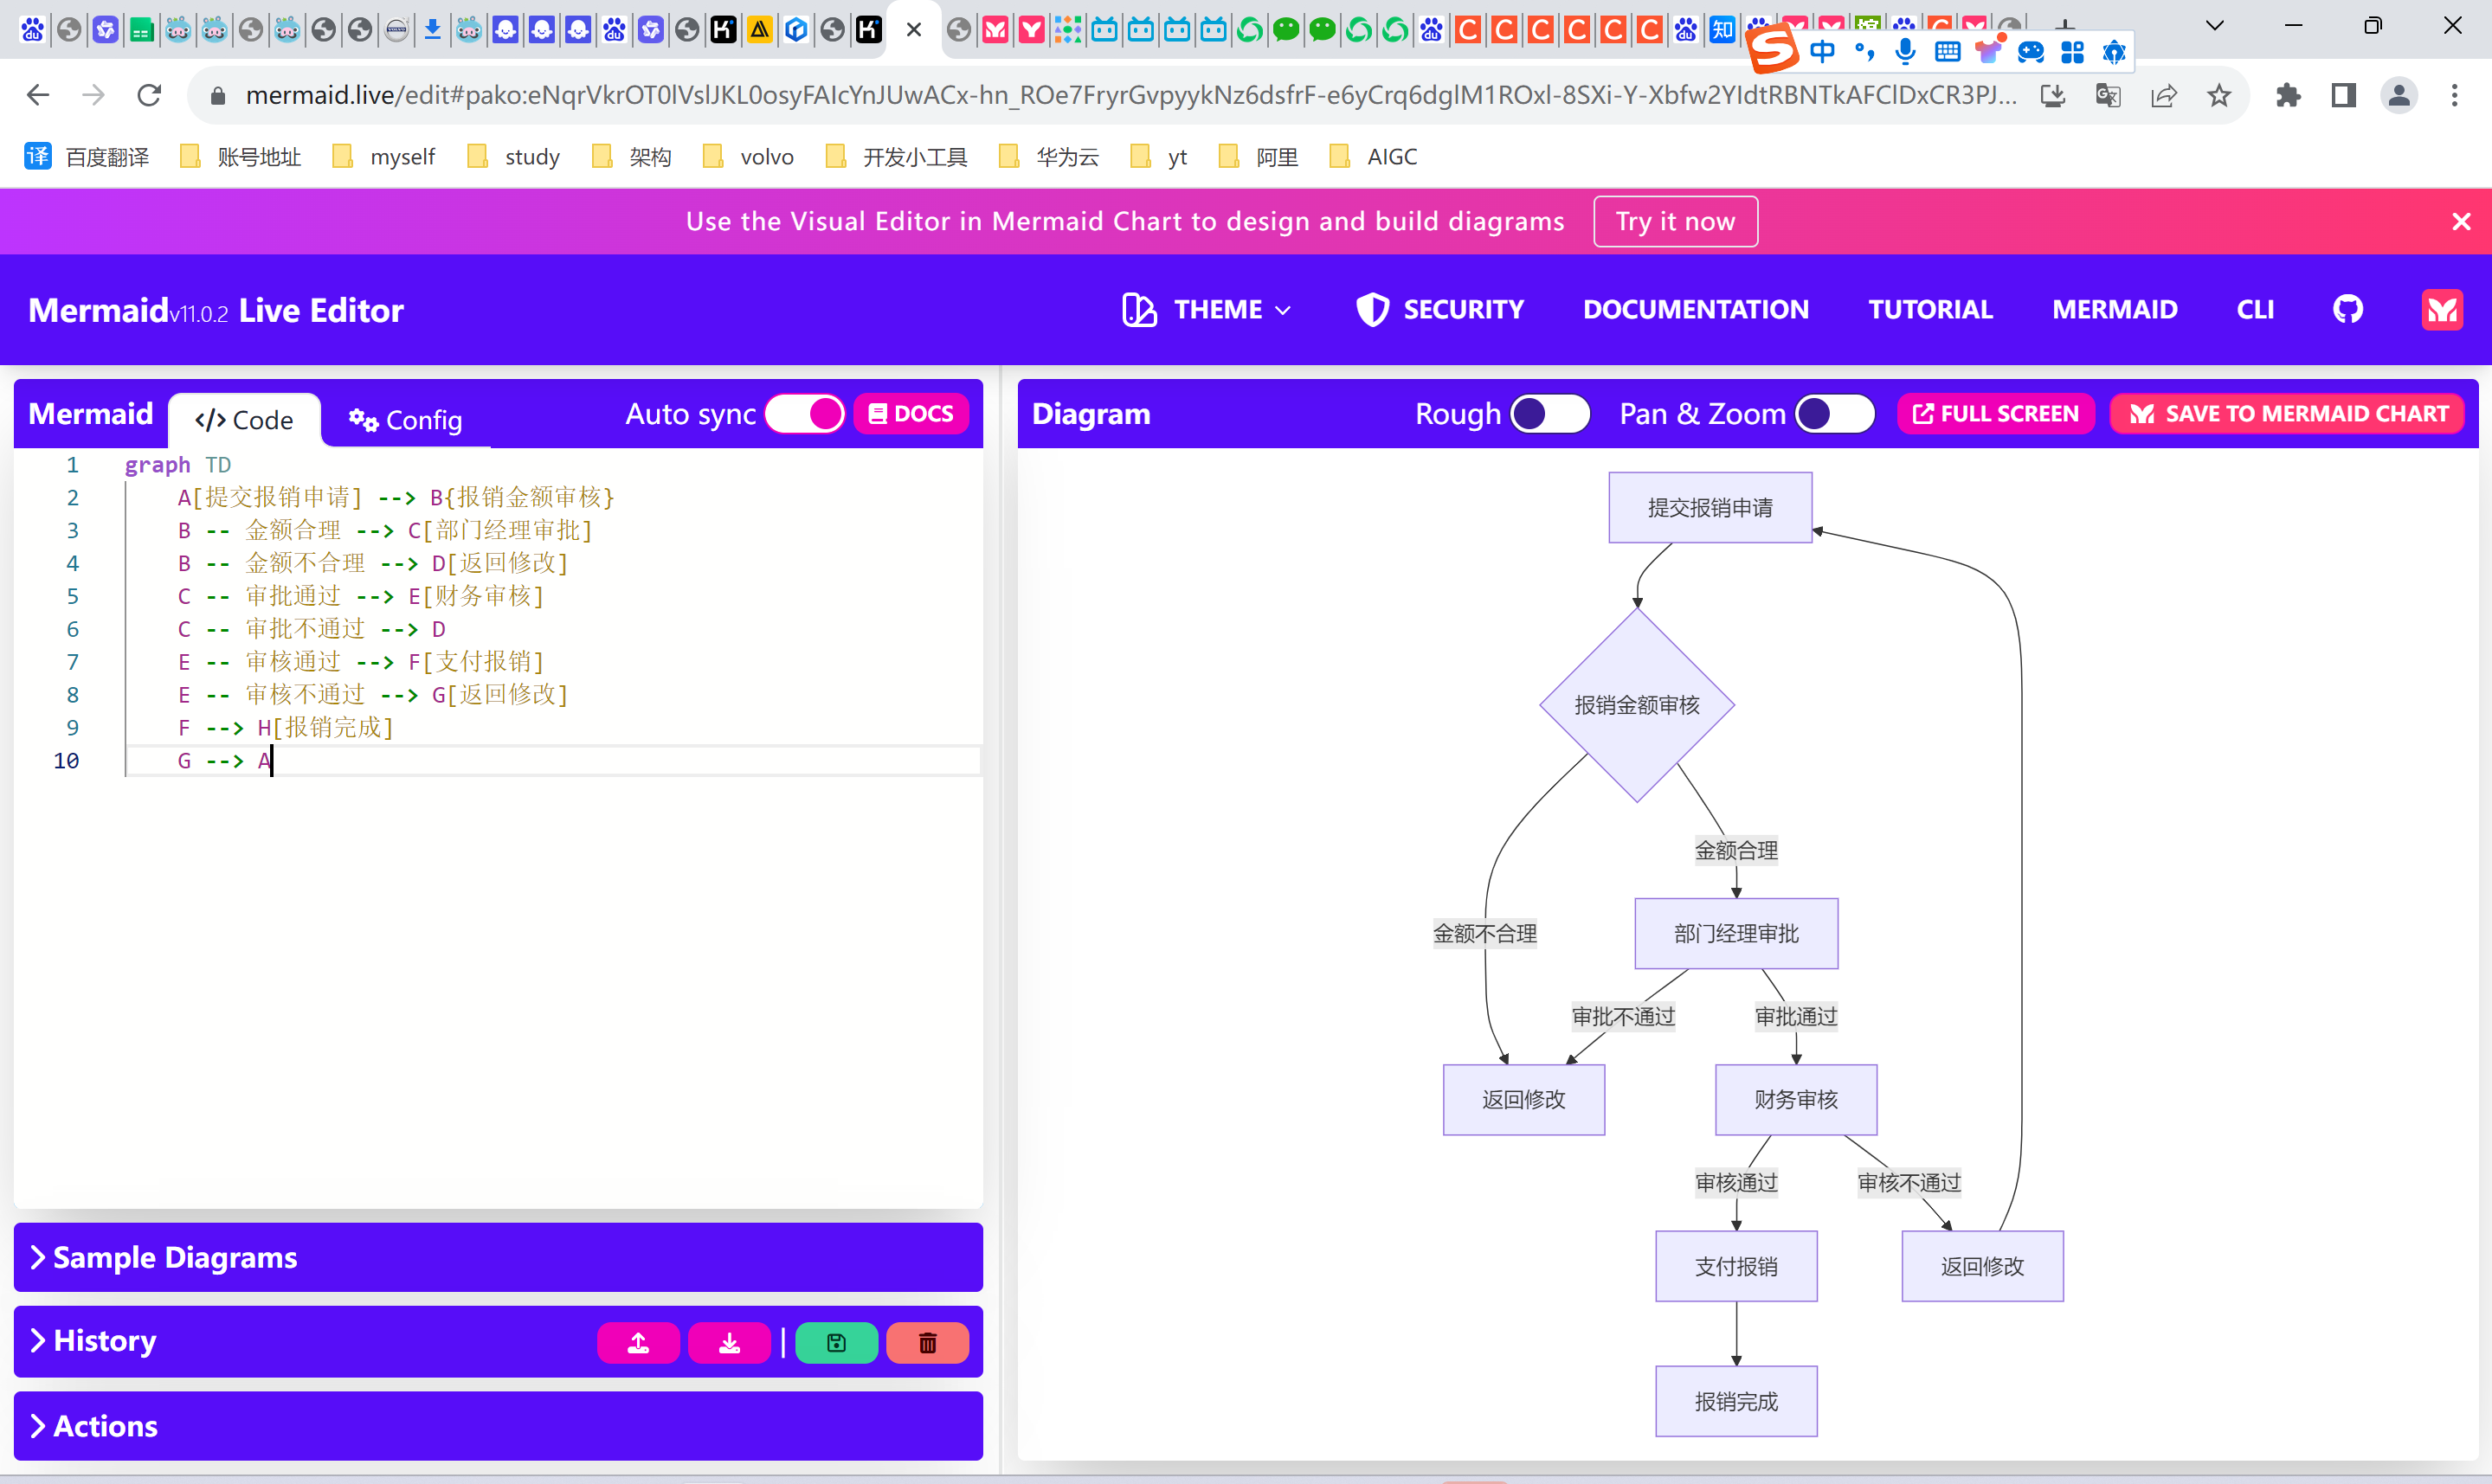Viewport: 2492px width, 1484px height.
Task: Delete history with the red trash icon
Action: (x=927, y=1342)
